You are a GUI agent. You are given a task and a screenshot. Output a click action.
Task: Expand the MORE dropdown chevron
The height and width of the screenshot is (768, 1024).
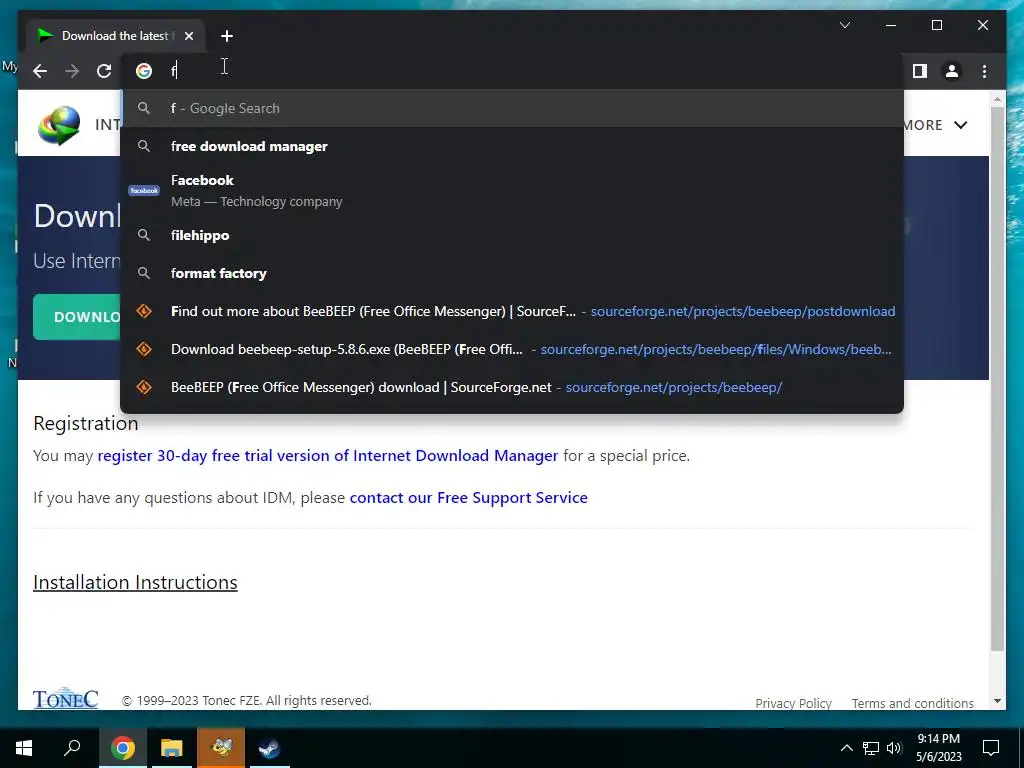961,125
